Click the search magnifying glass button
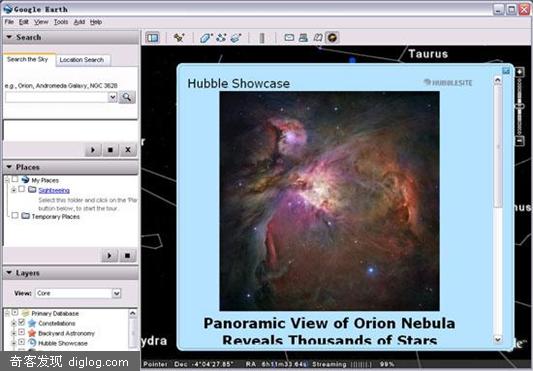This screenshot has height=371, width=533. coord(127,97)
